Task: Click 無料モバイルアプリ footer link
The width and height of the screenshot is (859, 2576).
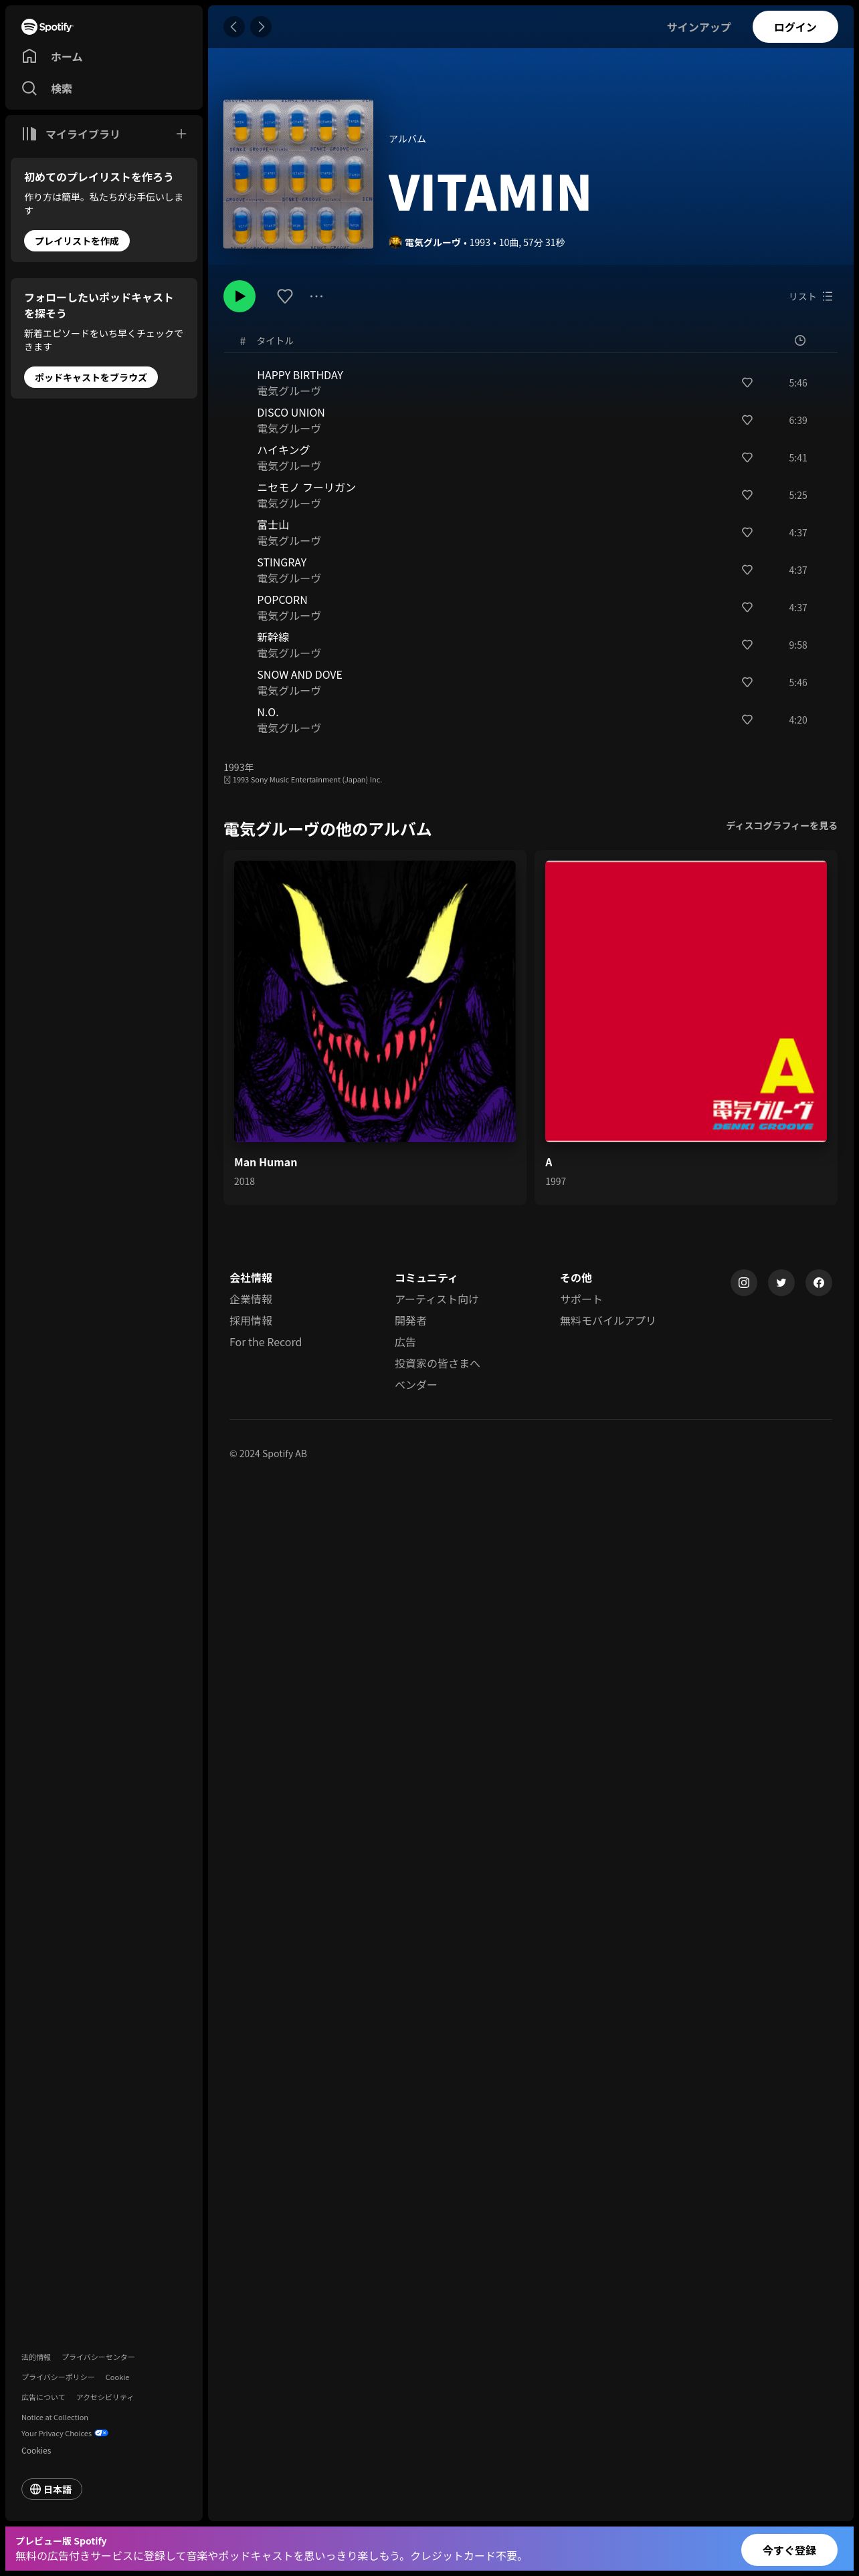Action: [608, 1321]
